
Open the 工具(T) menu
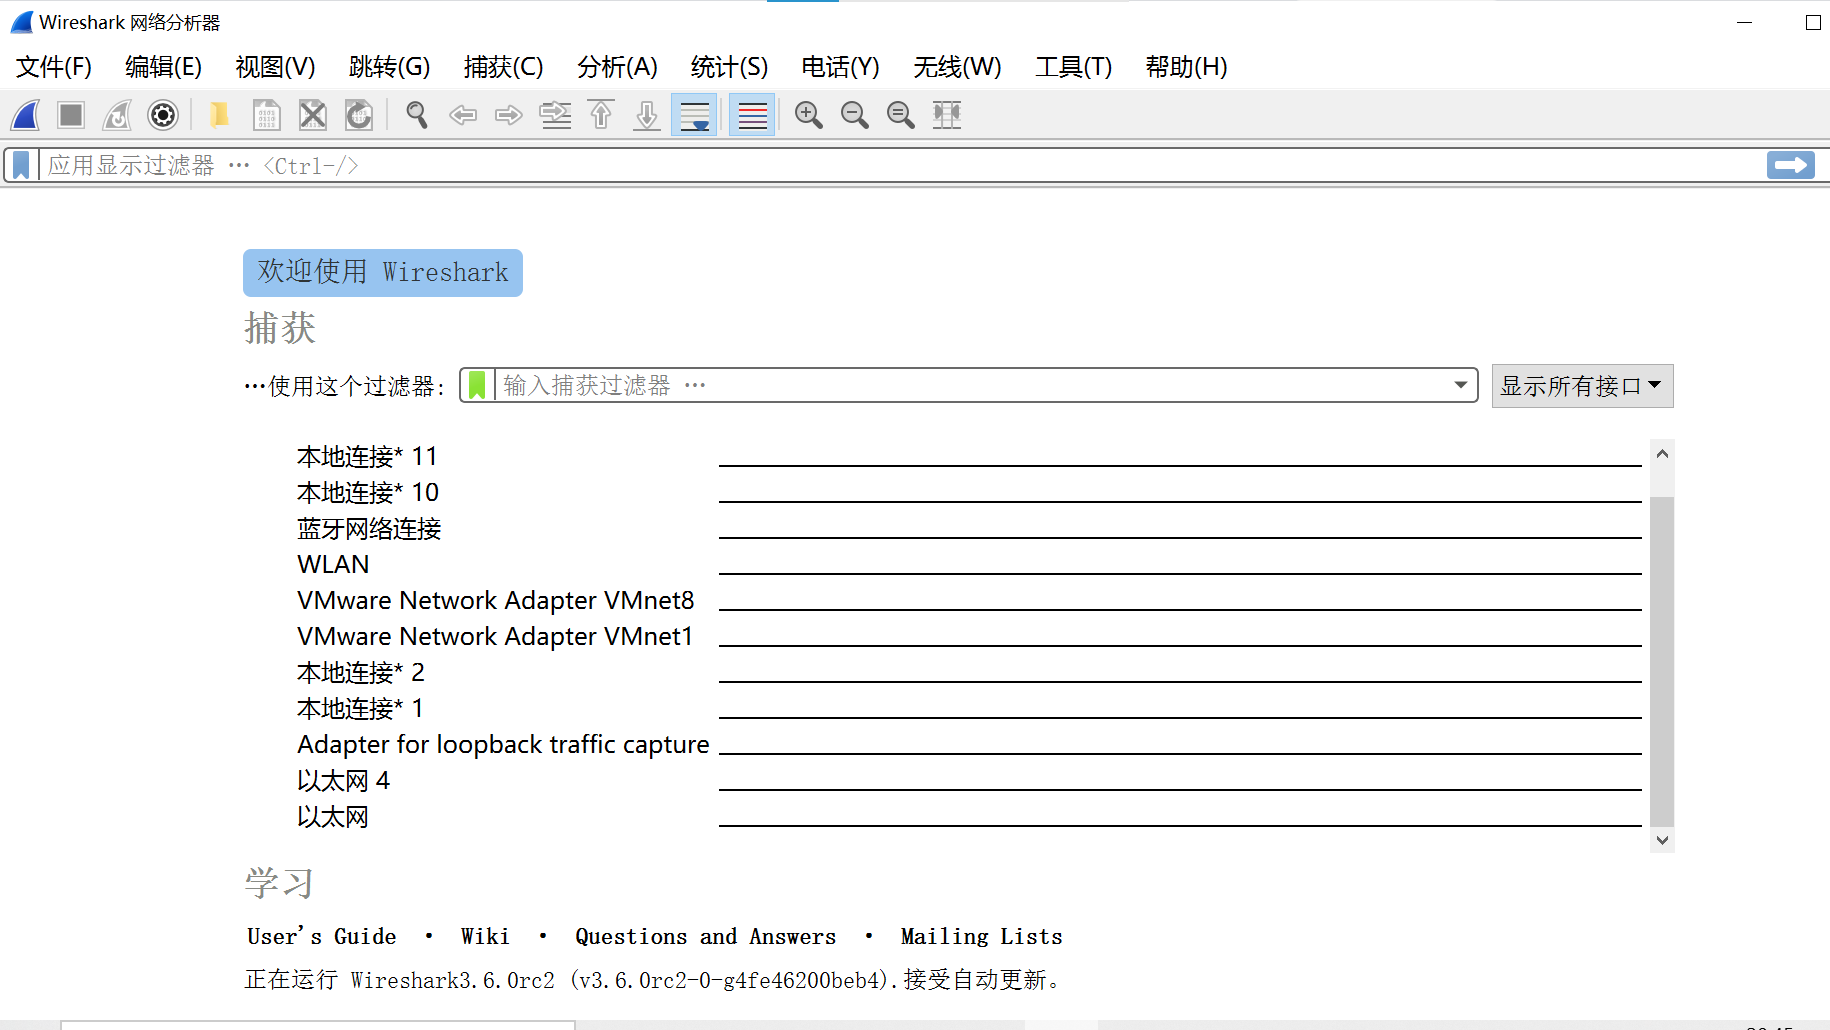(1073, 67)
